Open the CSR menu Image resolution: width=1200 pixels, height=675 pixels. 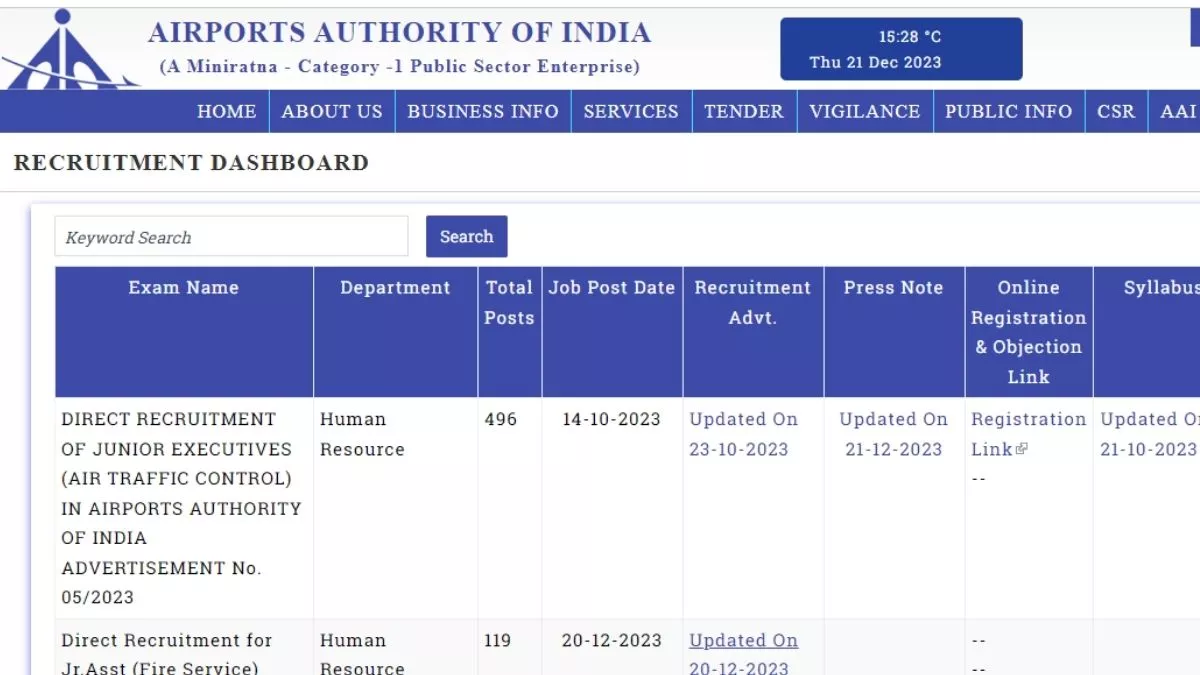[1116, 112]
